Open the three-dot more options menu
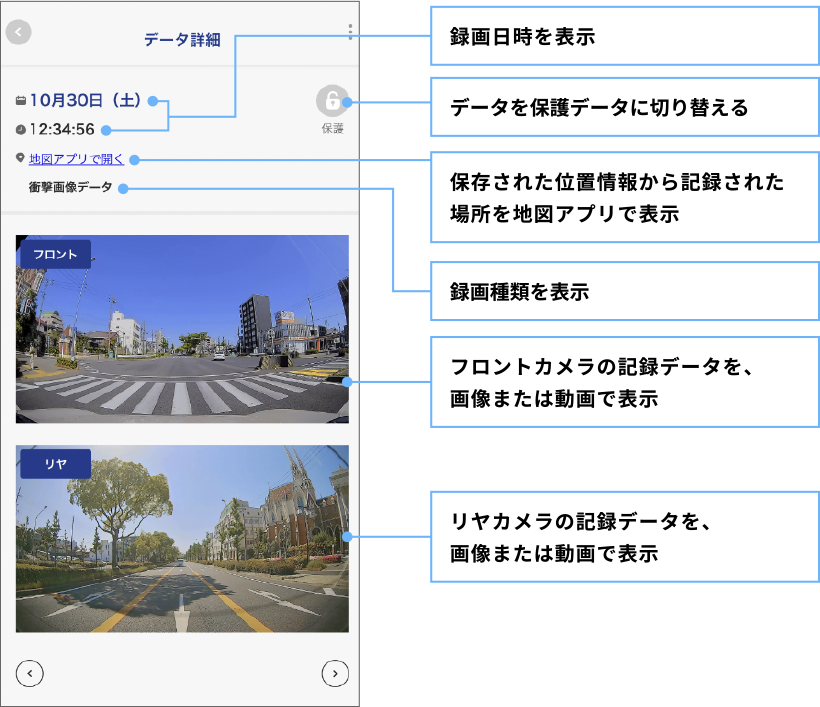The height and width of the screenshot is (707, 820). (350, 31)
